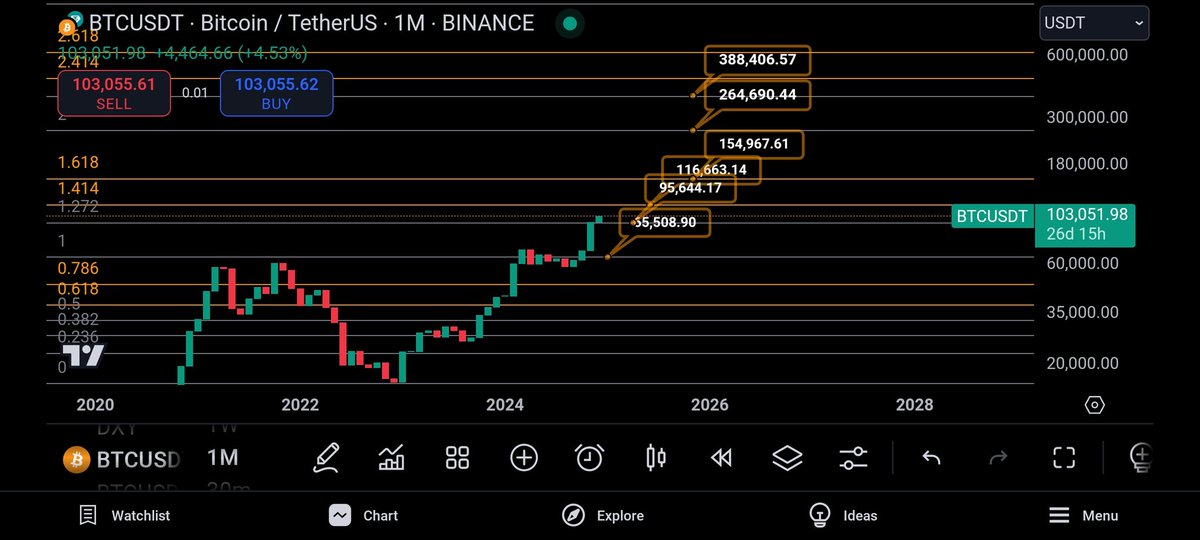Select the 264,690.44 price note
Screen dimensions: 1200x540
[757, 95]
